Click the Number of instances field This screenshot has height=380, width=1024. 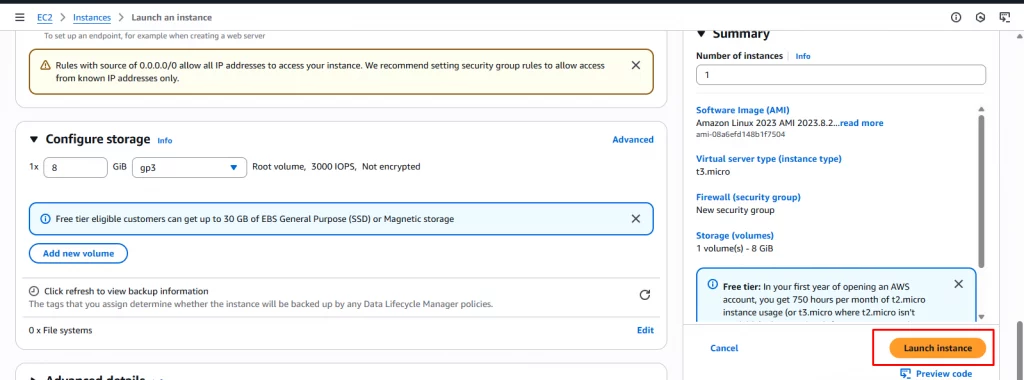pos(840,75)
